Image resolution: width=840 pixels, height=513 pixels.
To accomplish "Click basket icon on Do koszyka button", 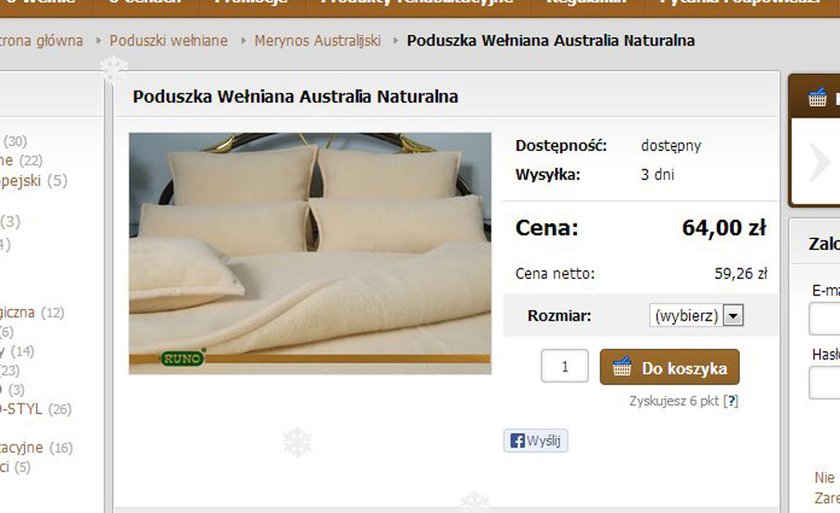I will [x=622, y=367].
